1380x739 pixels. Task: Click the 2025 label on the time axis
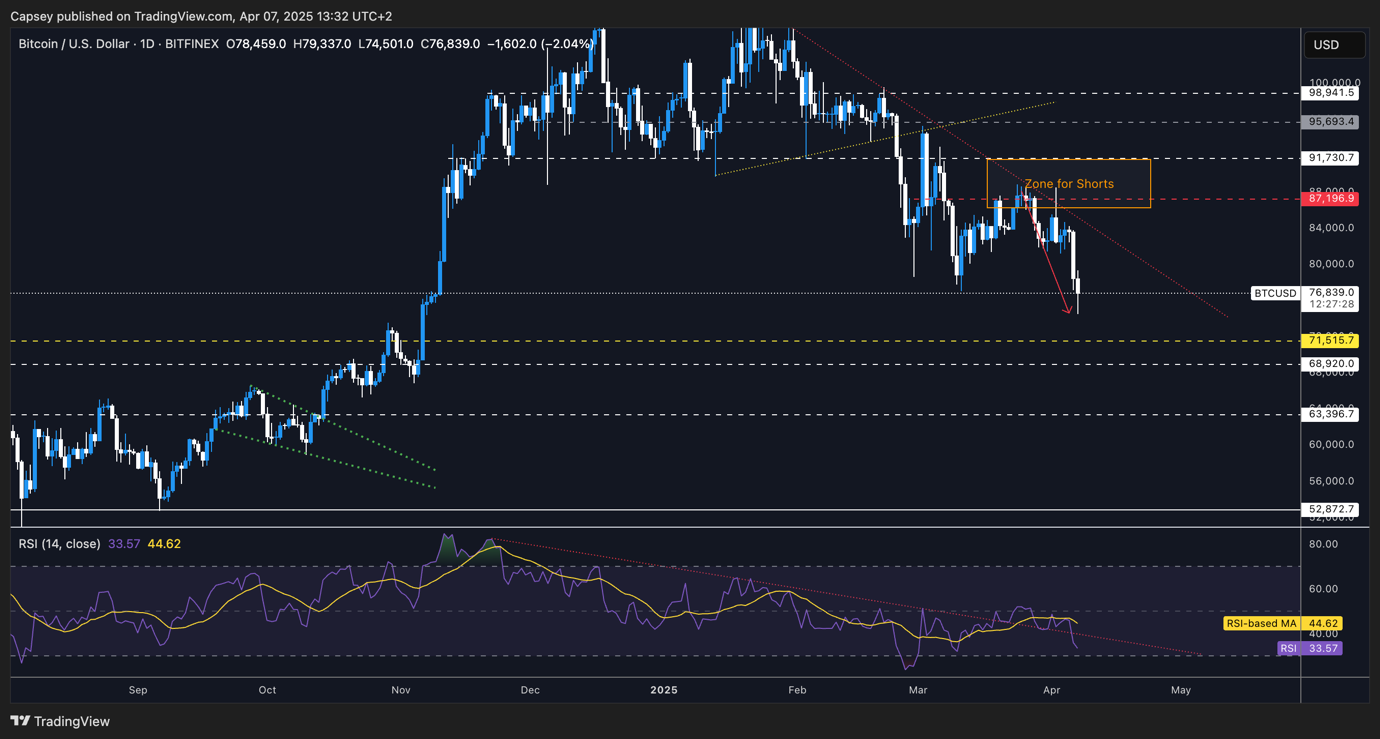[664, 690]
